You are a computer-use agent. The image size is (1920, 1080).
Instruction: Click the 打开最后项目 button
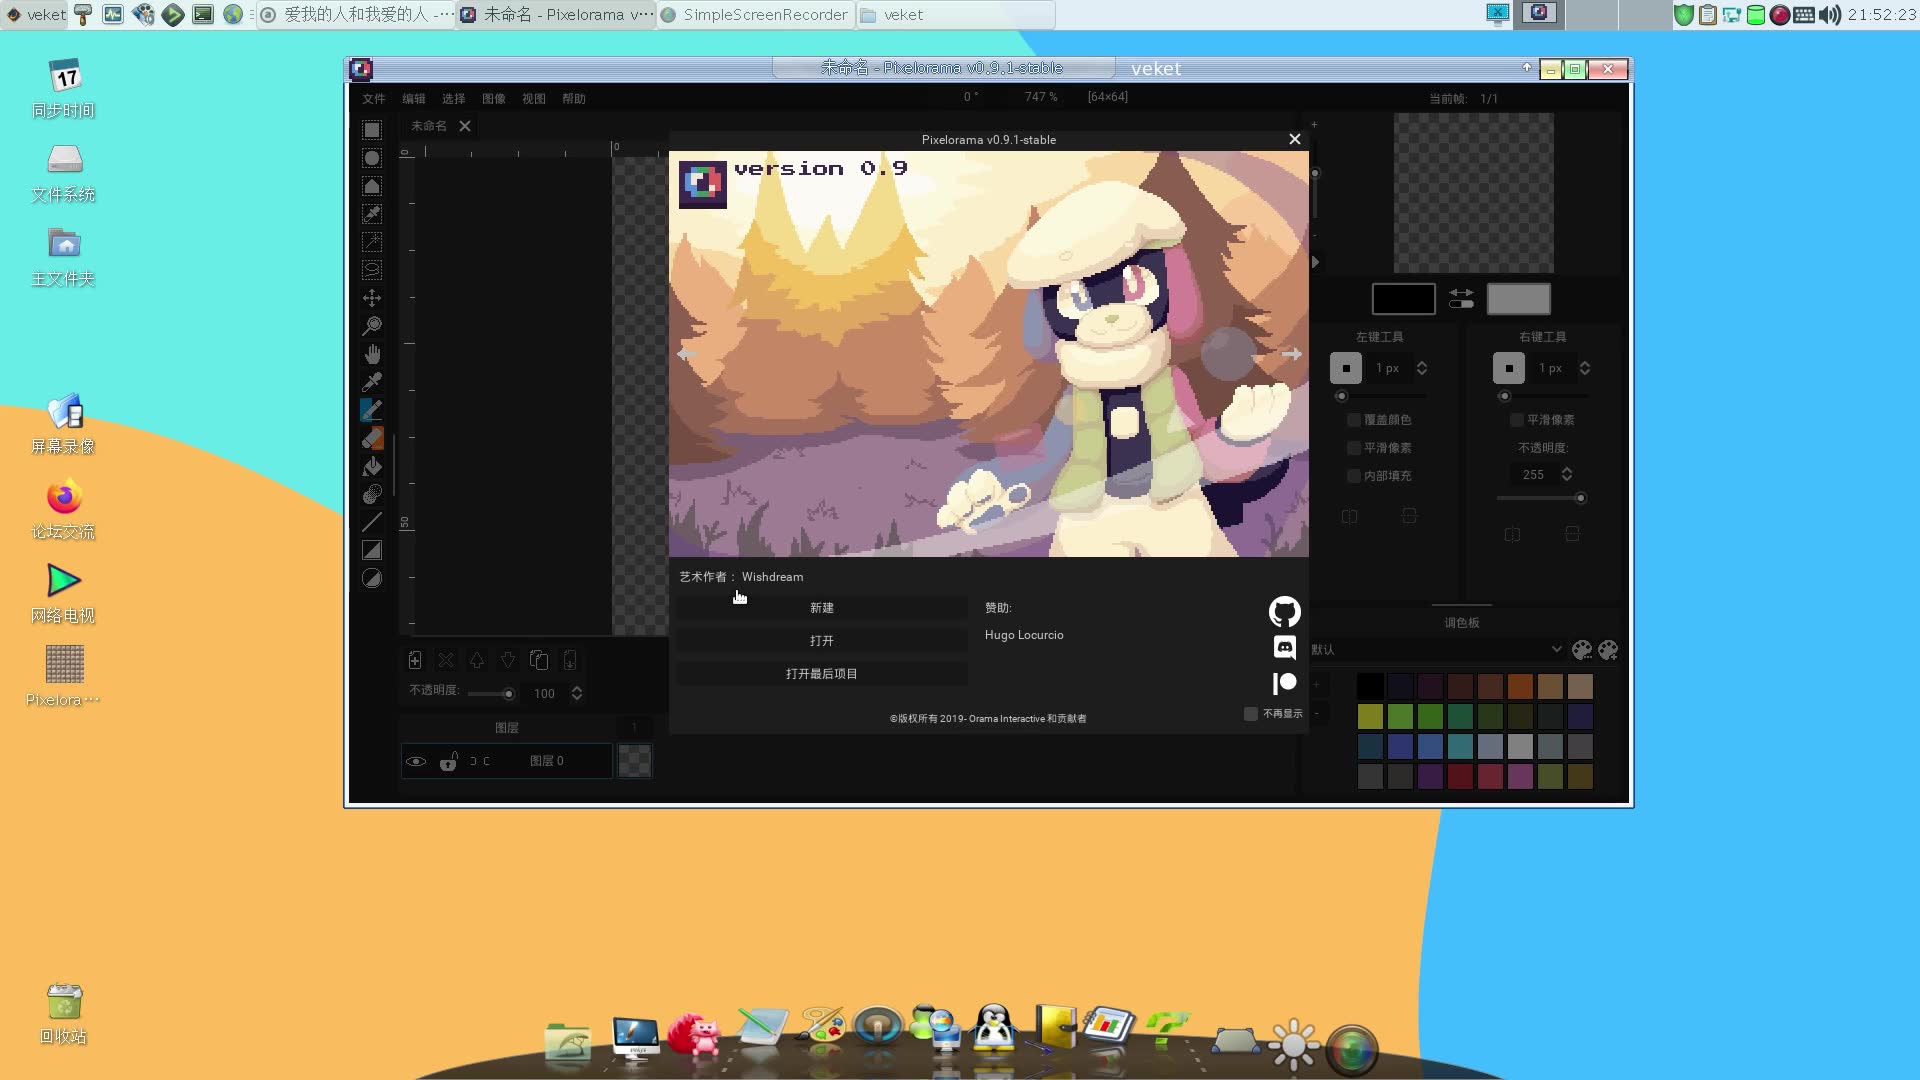[x=822, y=674]
